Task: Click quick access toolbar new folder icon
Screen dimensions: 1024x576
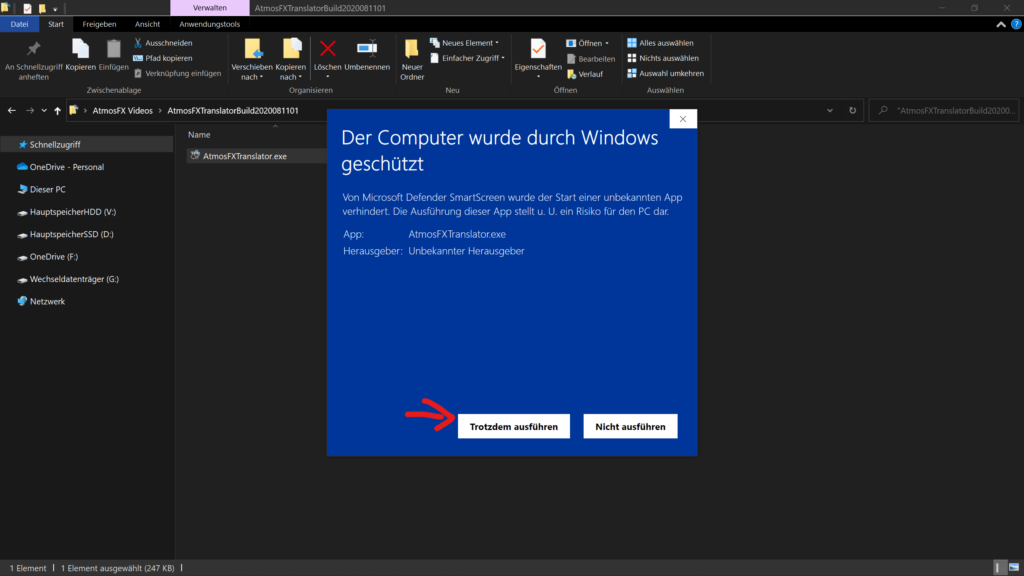Action: 42,8
